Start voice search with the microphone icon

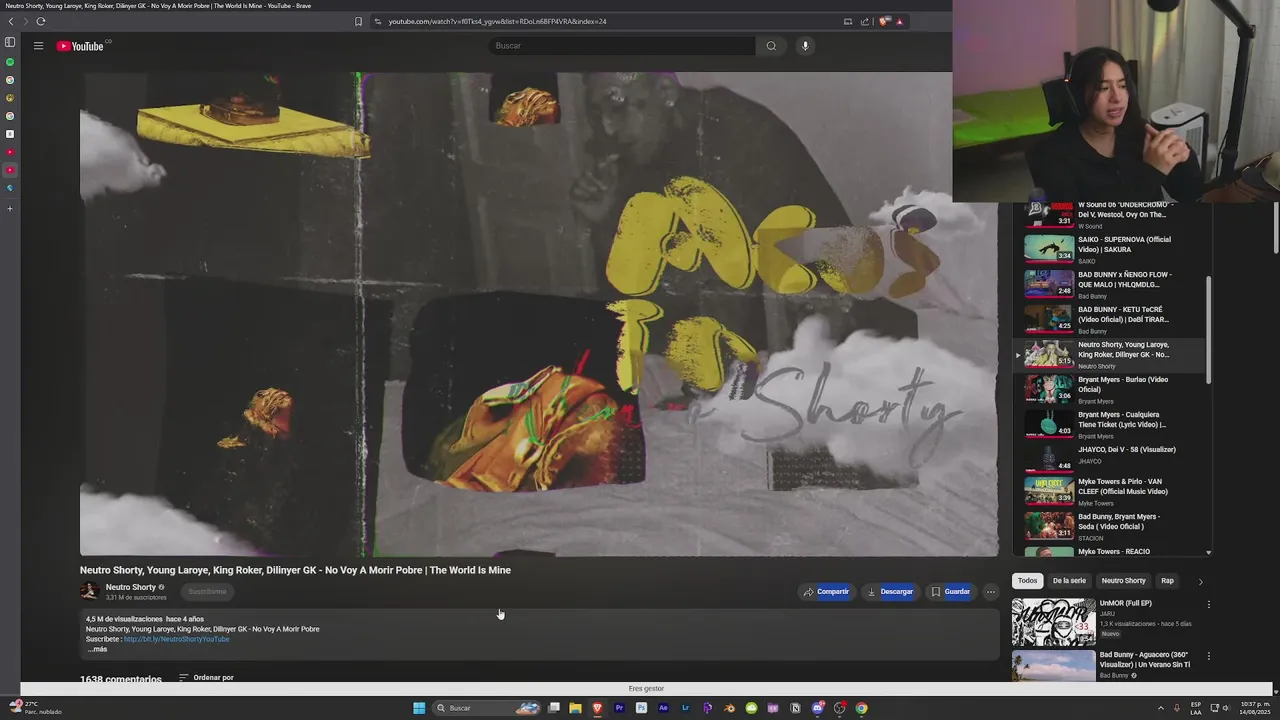pyautogui.click(x=805, y=46)
